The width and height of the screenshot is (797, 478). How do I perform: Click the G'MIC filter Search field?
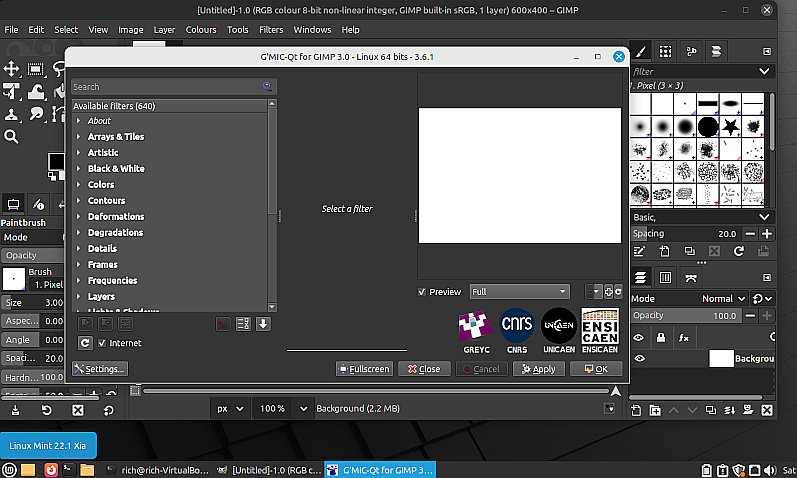coord(173,86)
